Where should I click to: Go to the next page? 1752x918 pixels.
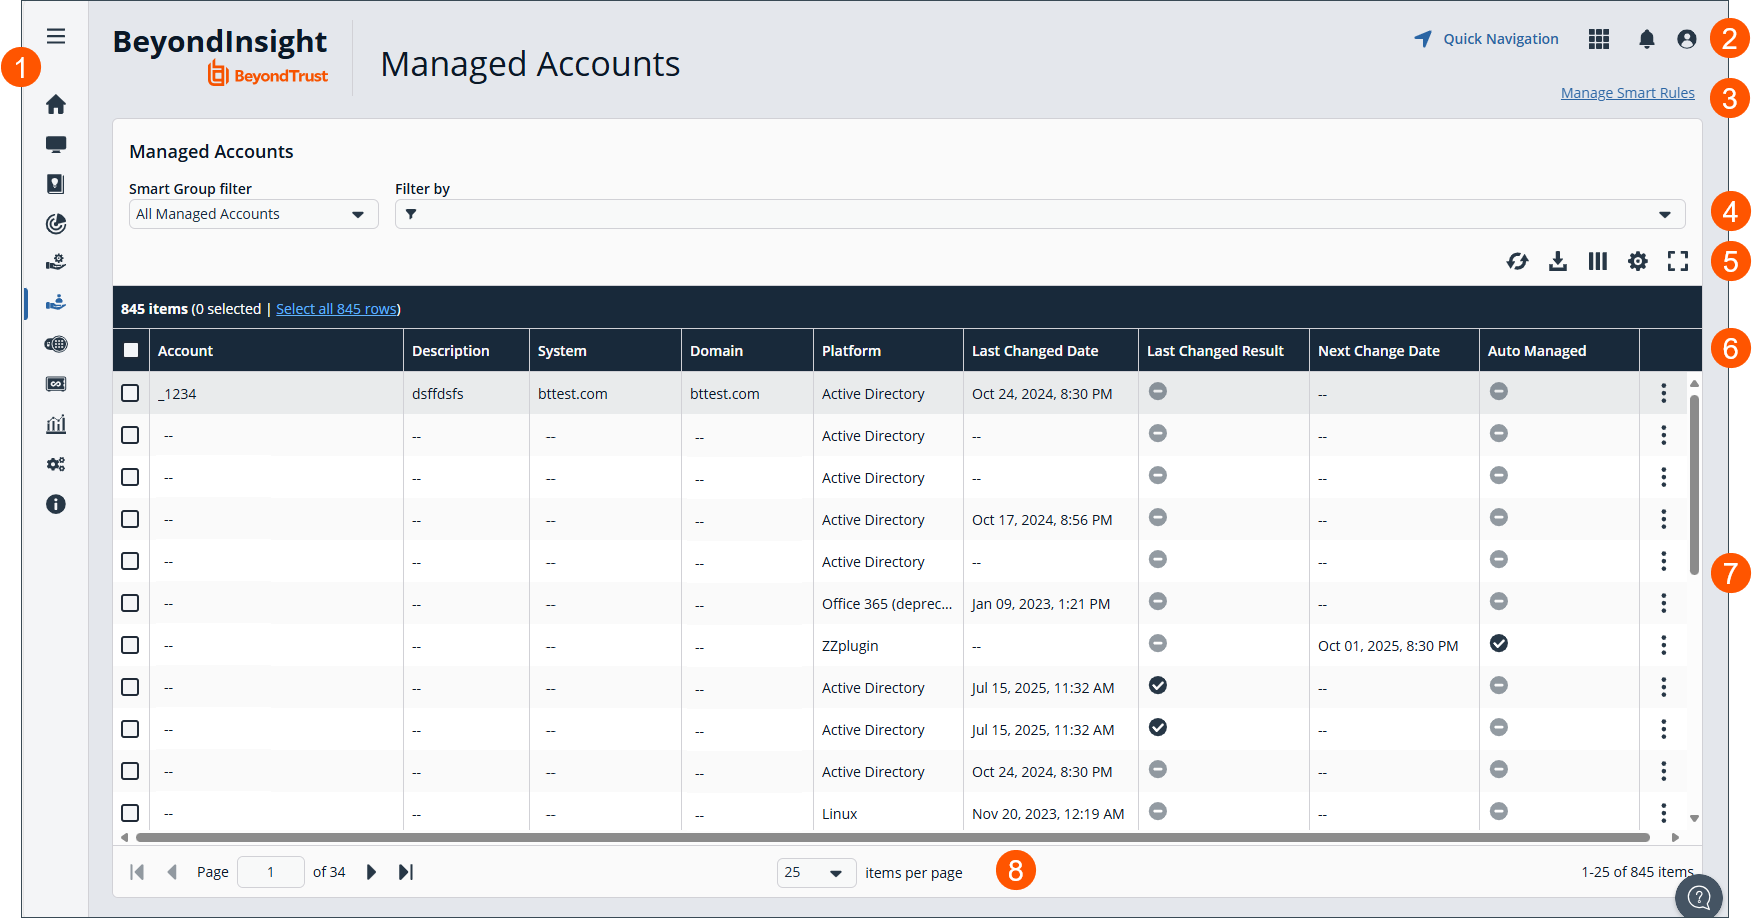pos(371,872)
